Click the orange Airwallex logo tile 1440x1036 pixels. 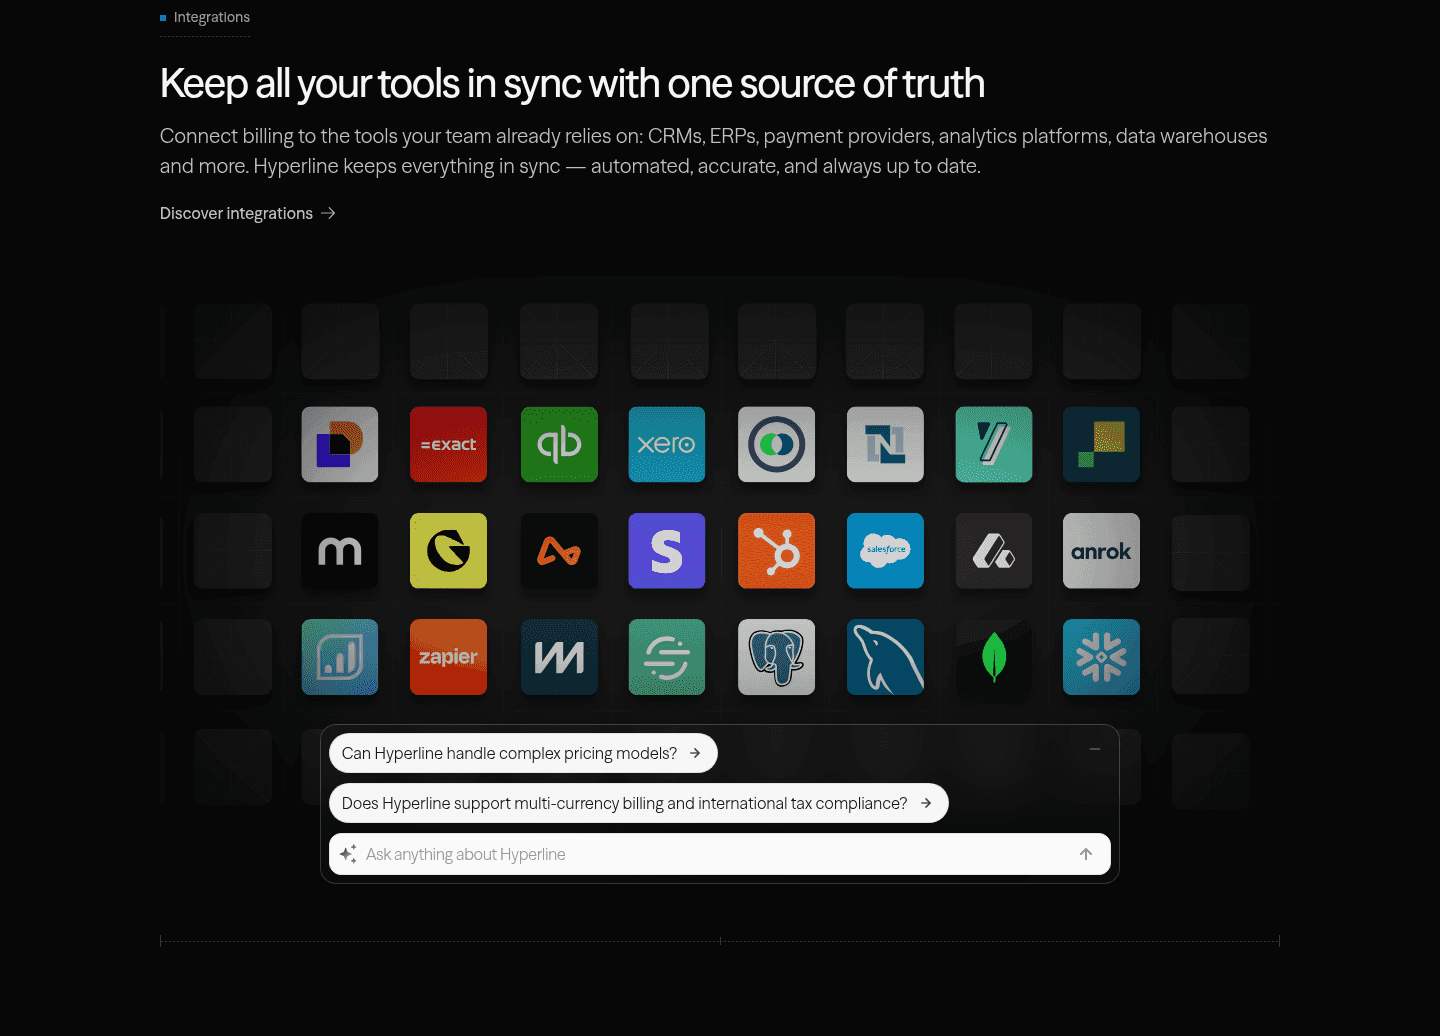click(x=559, y=551)
